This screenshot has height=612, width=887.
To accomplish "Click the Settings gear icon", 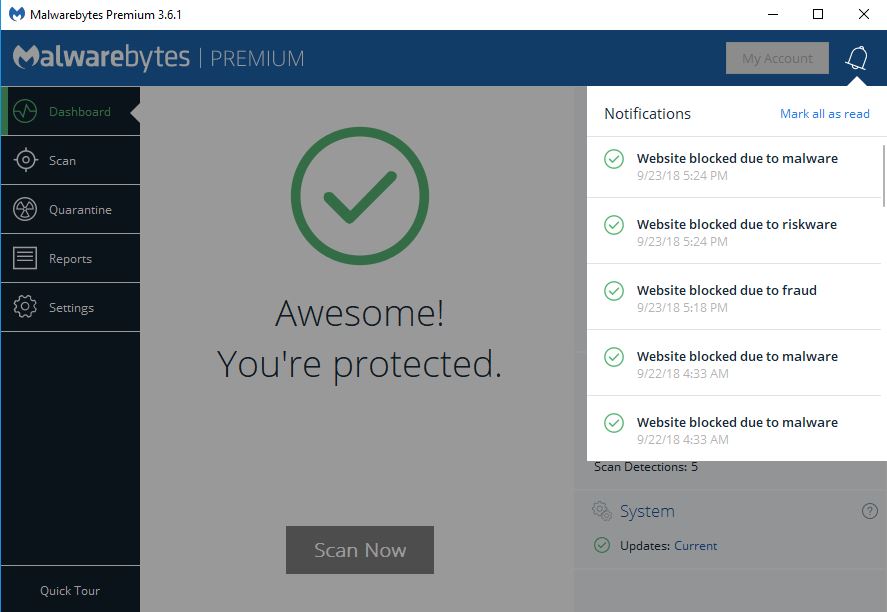I will click(x=25, y=307).
